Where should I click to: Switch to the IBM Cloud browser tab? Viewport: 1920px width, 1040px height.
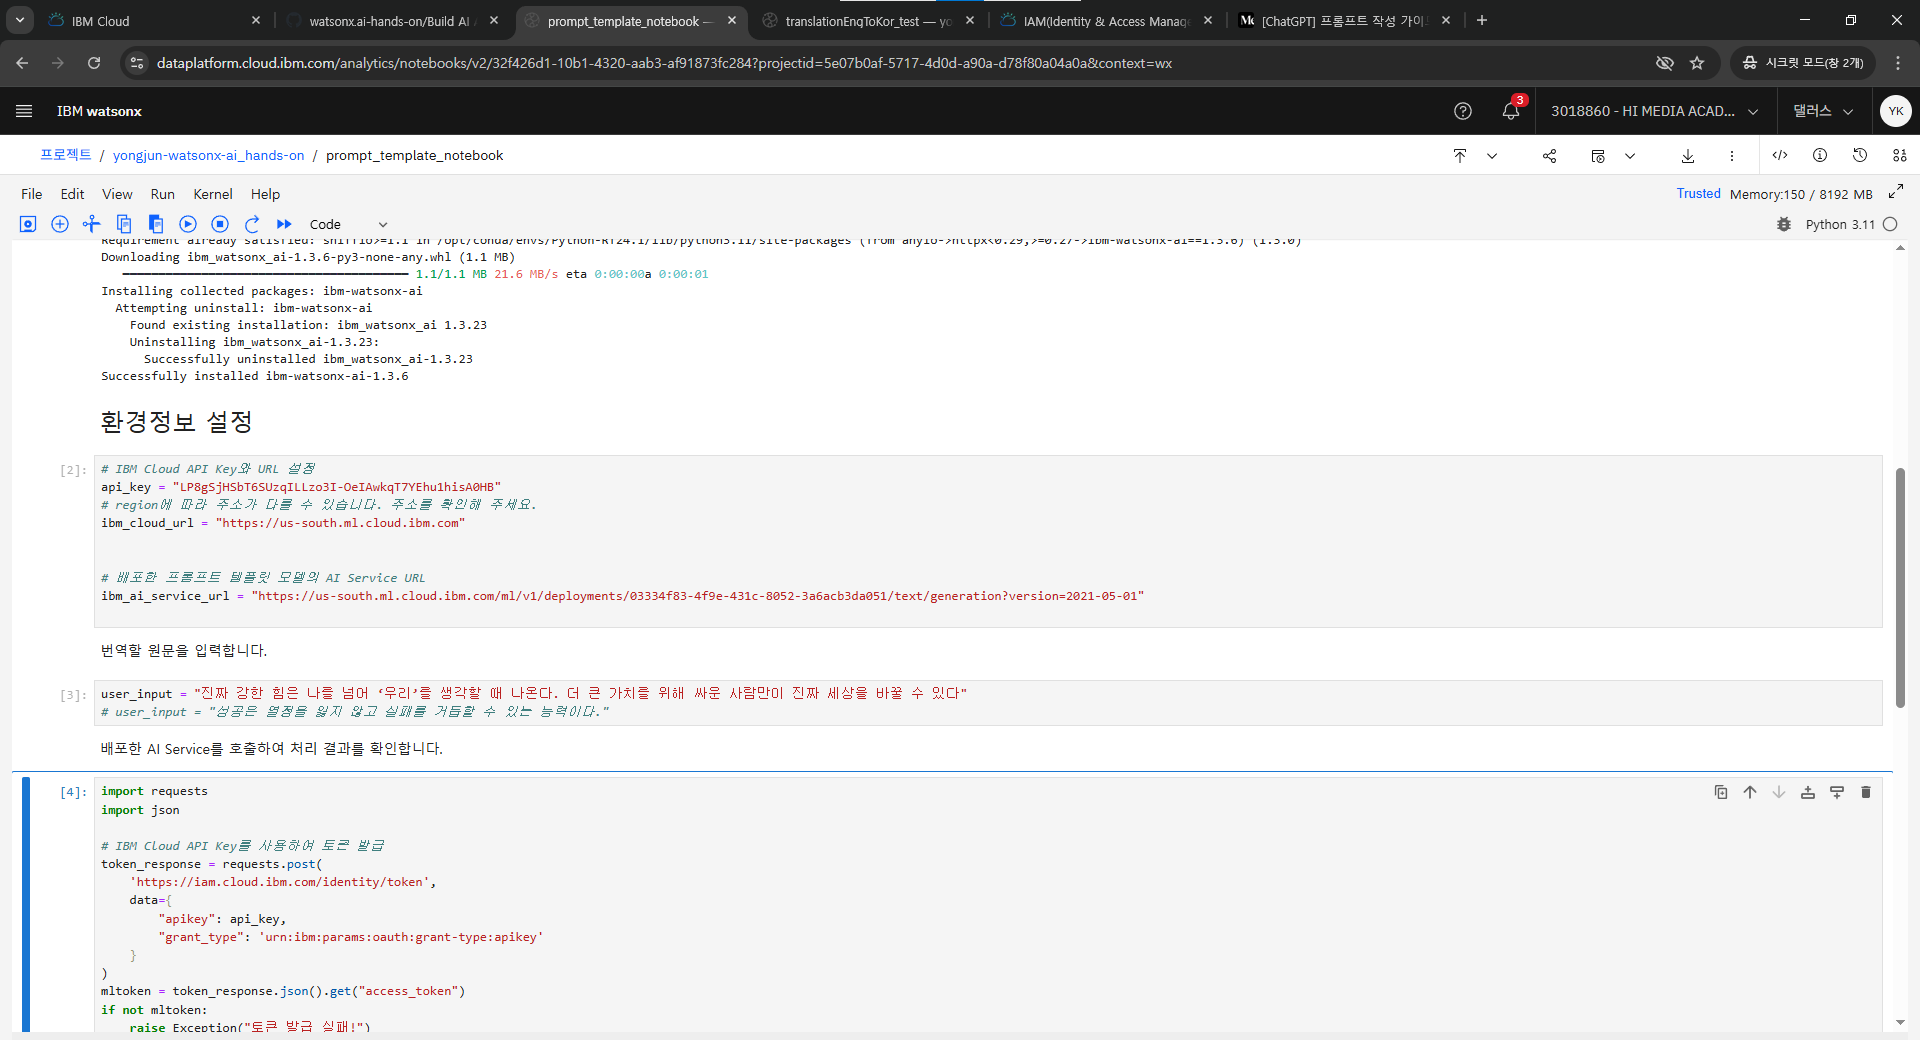coord(155,21)
